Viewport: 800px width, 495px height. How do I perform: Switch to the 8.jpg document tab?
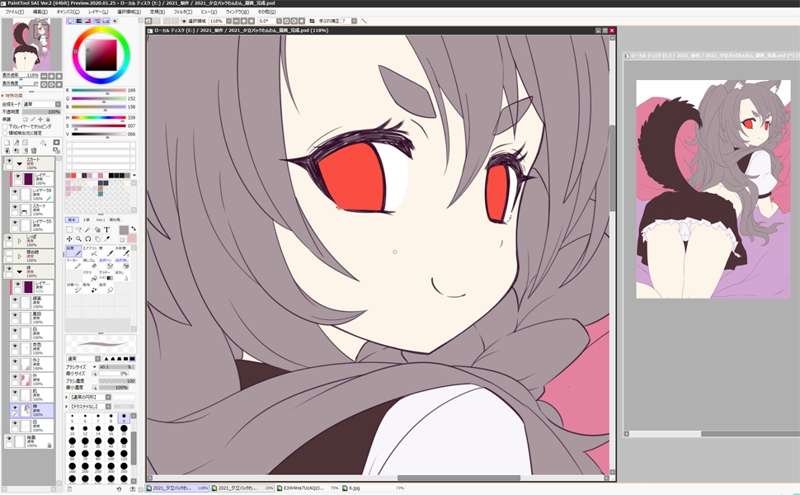tap(353, 489)
